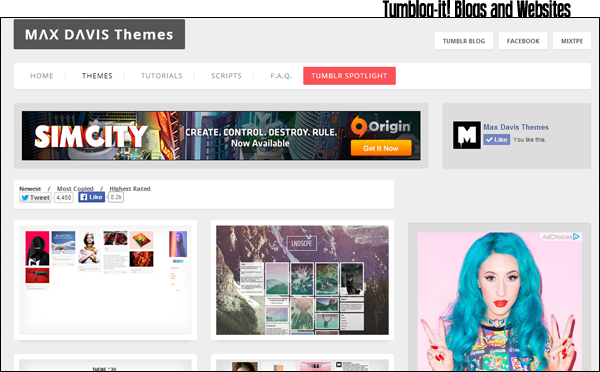Click the Tweet button
The height and width of the screenshot is (372, 600).
[x=35, y=197]
